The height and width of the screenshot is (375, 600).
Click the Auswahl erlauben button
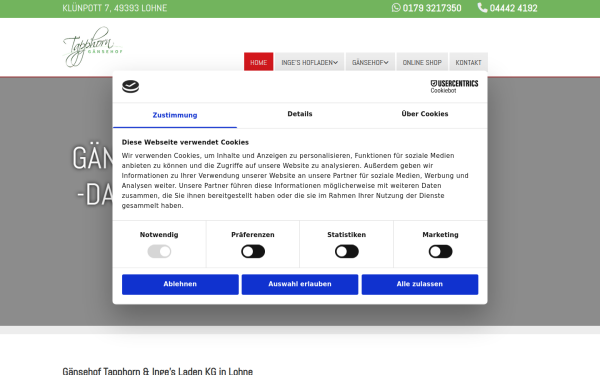point(300,284)
